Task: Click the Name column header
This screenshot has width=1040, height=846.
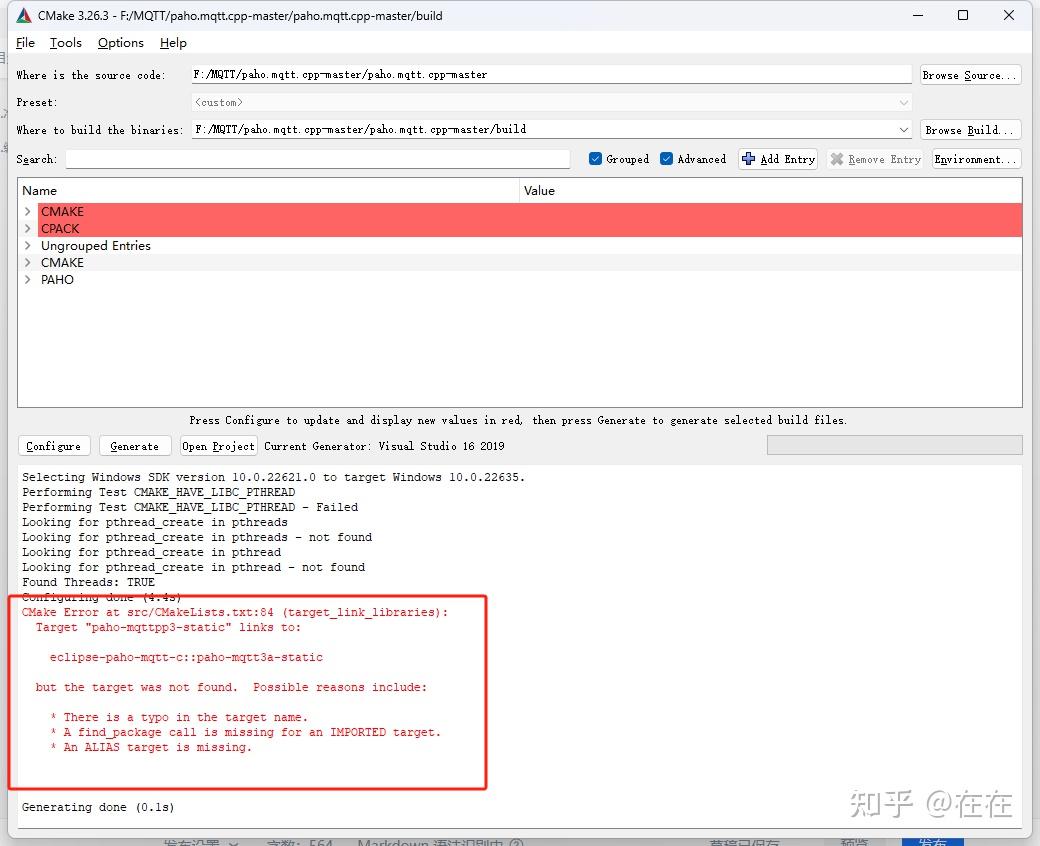Action: (x=269, y=191)
